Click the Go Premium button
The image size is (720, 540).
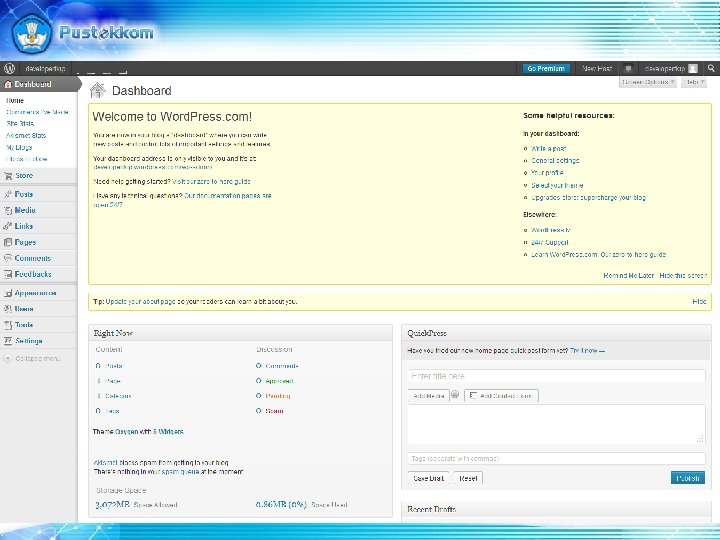coord(546,68)
